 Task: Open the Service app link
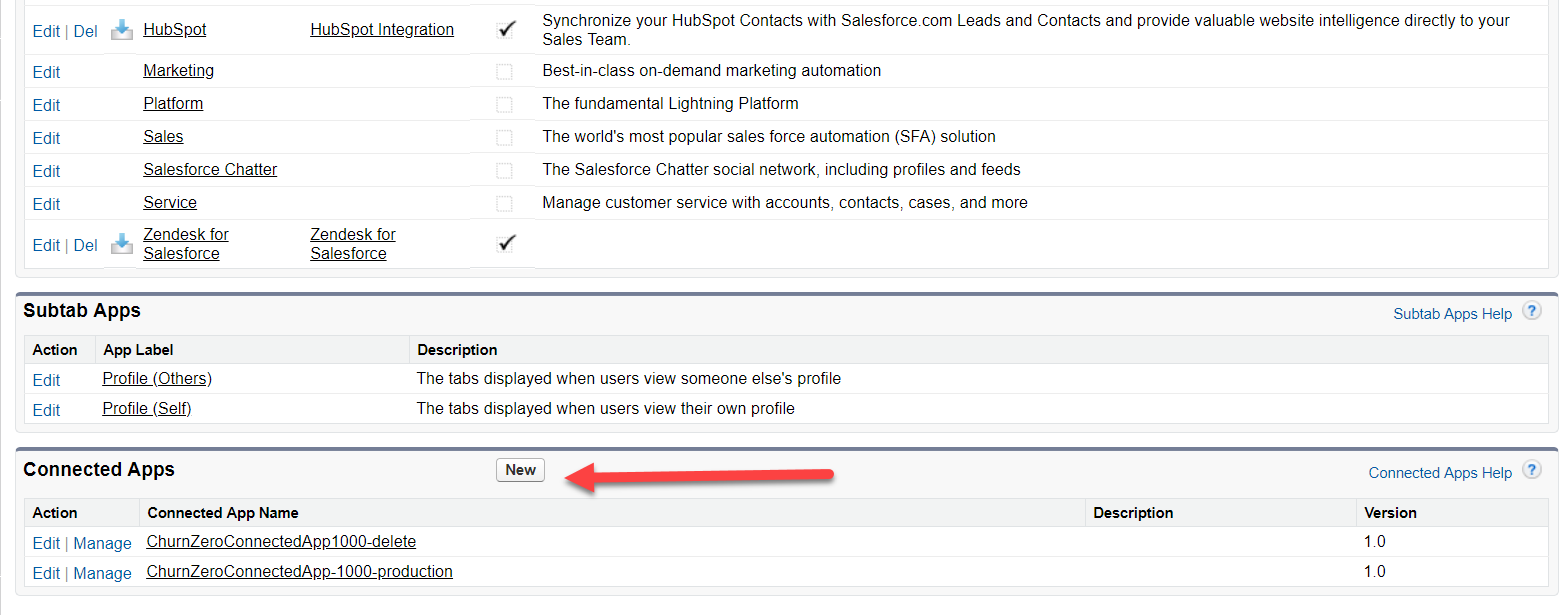click(x=170, y=202)
